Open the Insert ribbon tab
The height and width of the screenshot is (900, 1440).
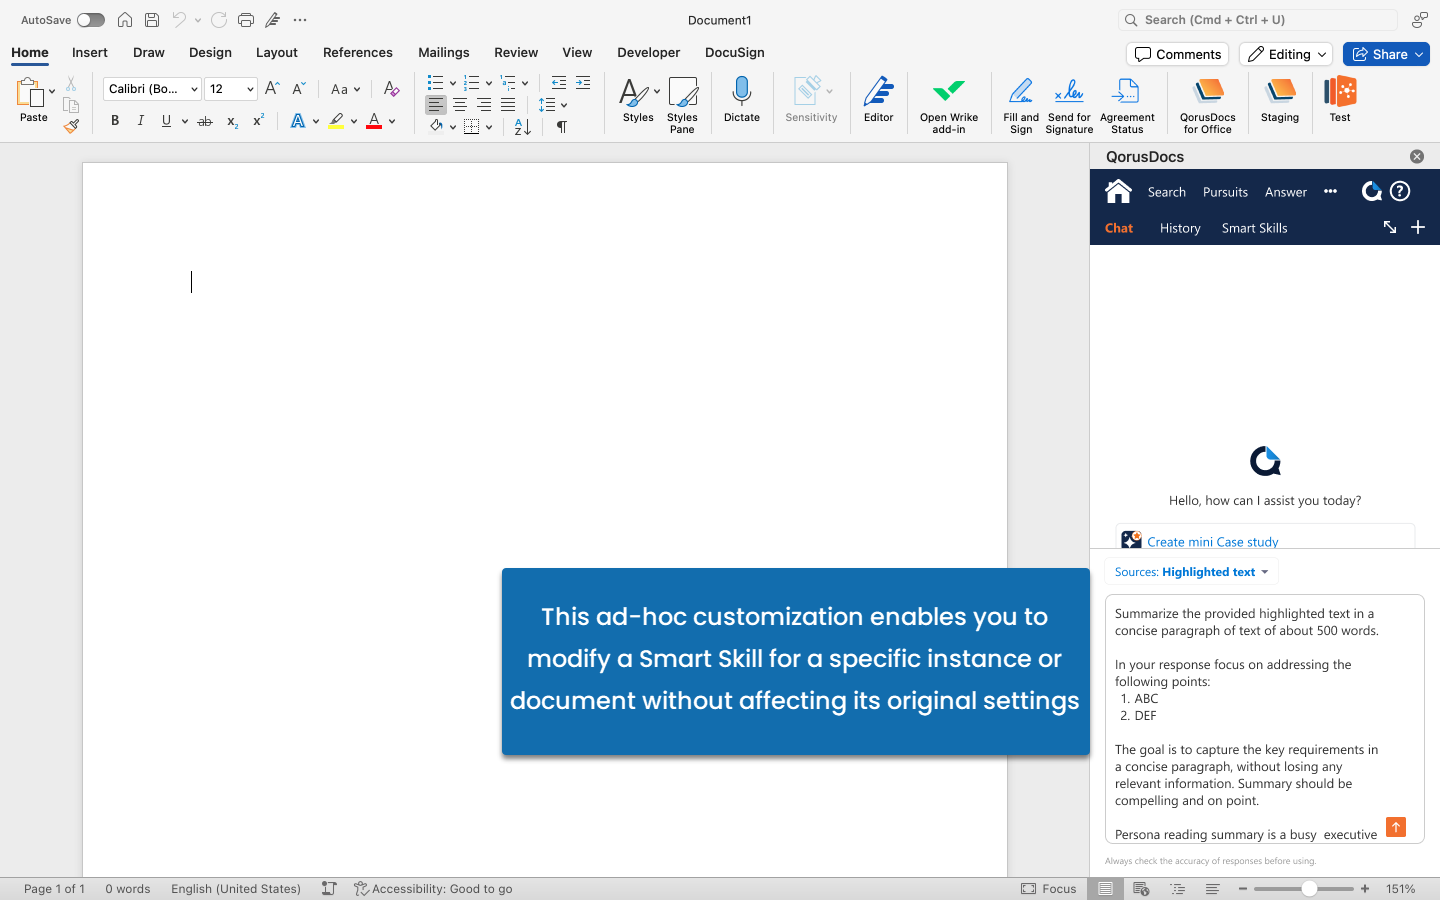(x=90, y=52)
